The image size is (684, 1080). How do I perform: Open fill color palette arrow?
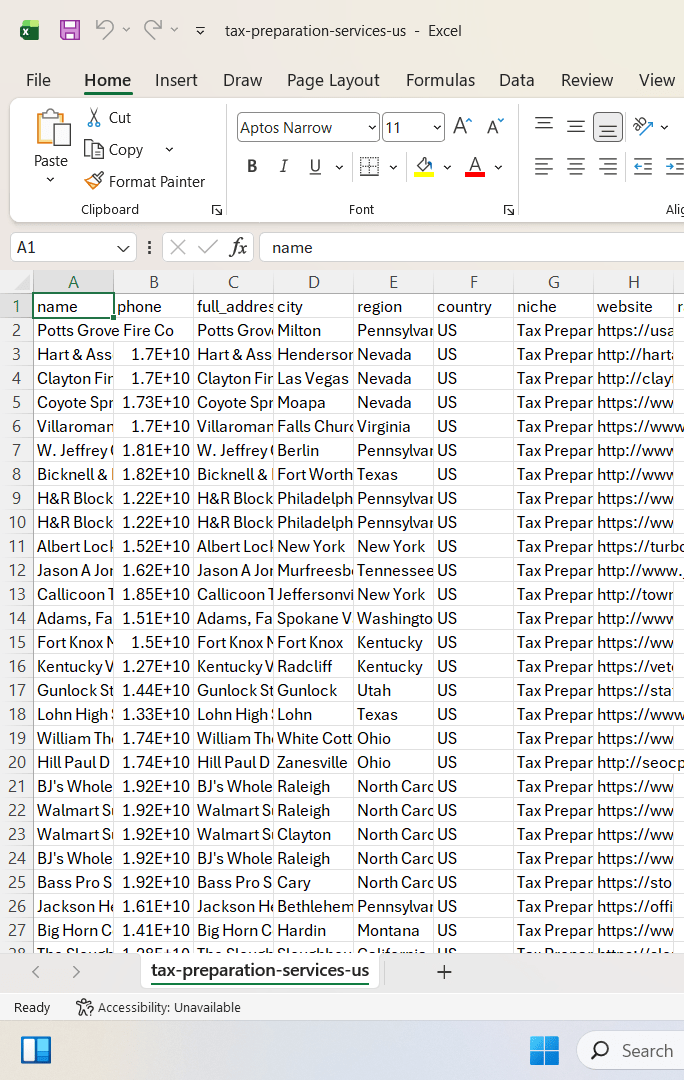(x=447, y=167)
